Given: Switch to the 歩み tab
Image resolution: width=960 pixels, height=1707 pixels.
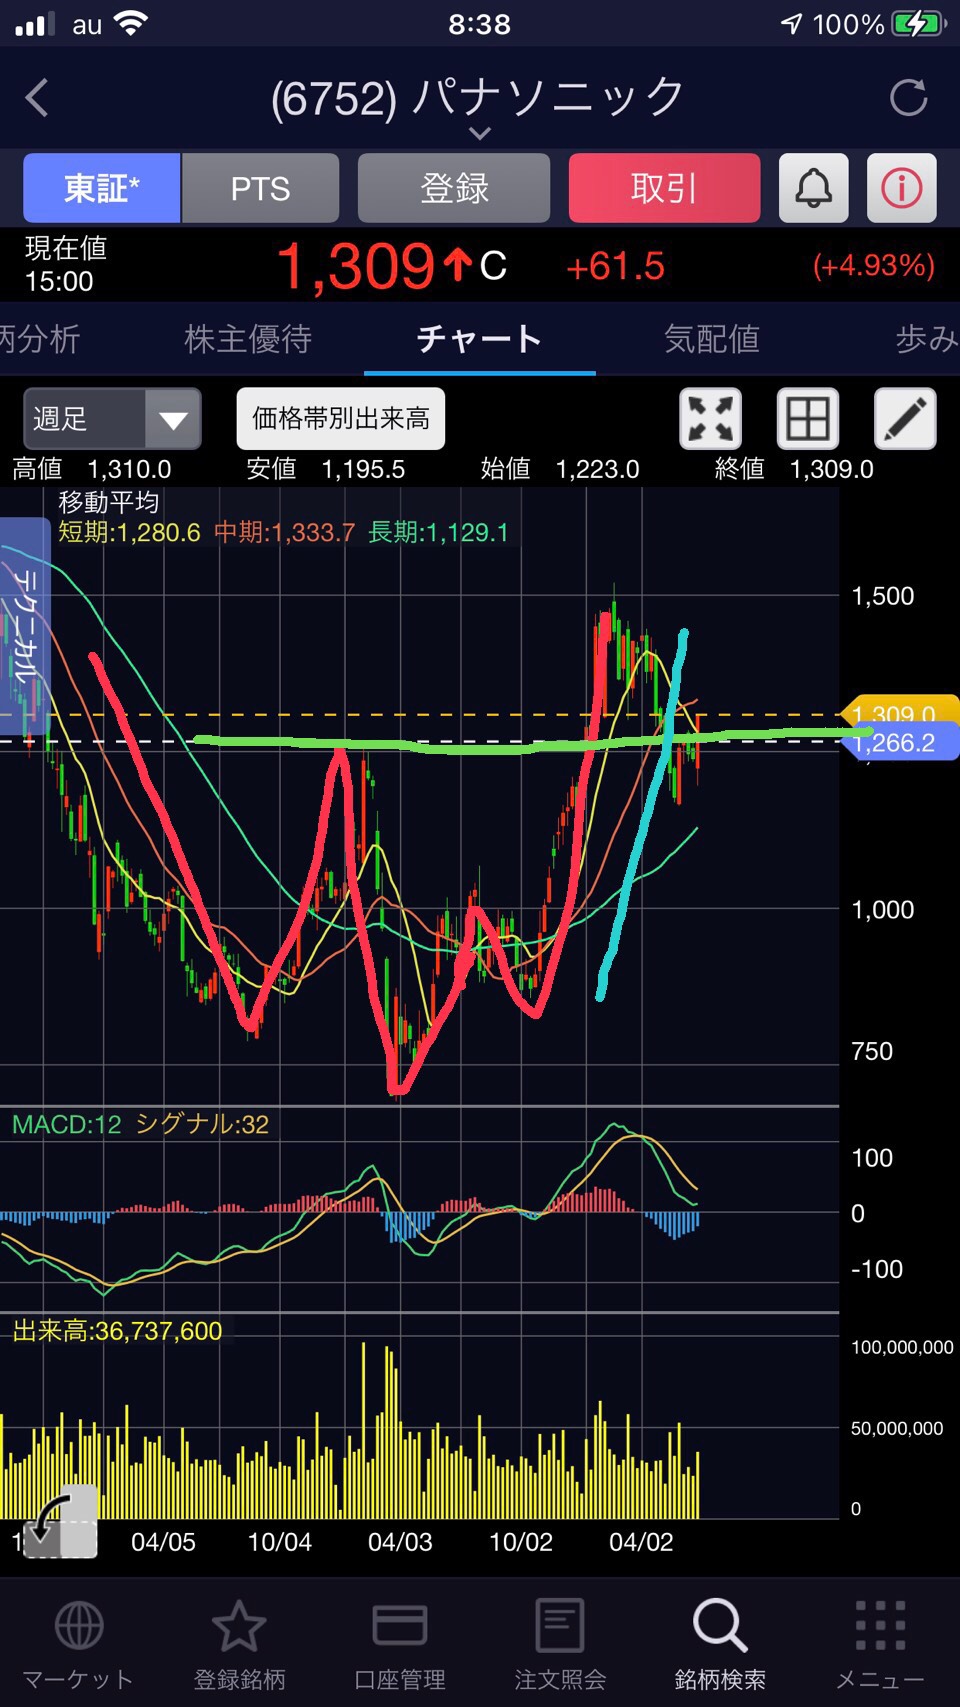Looking at the screenshot, I should click(927, 339).
